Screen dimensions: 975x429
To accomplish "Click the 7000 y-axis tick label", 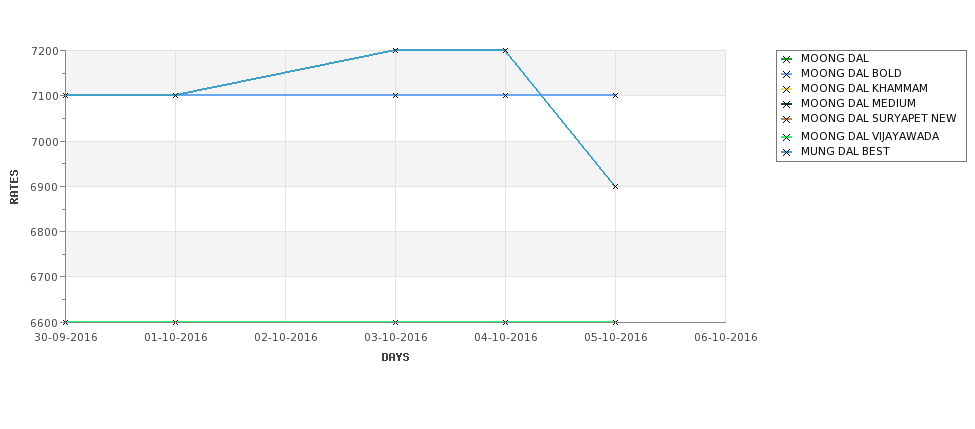I will (x=47, y=142).
